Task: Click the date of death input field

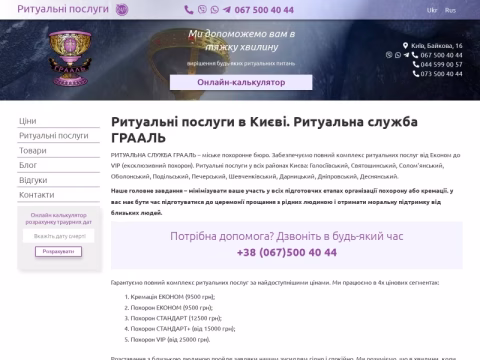Action: [59, 236]
